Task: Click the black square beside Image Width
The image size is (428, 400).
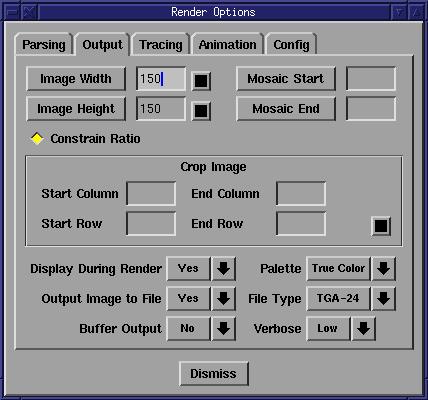Action: 201,81
